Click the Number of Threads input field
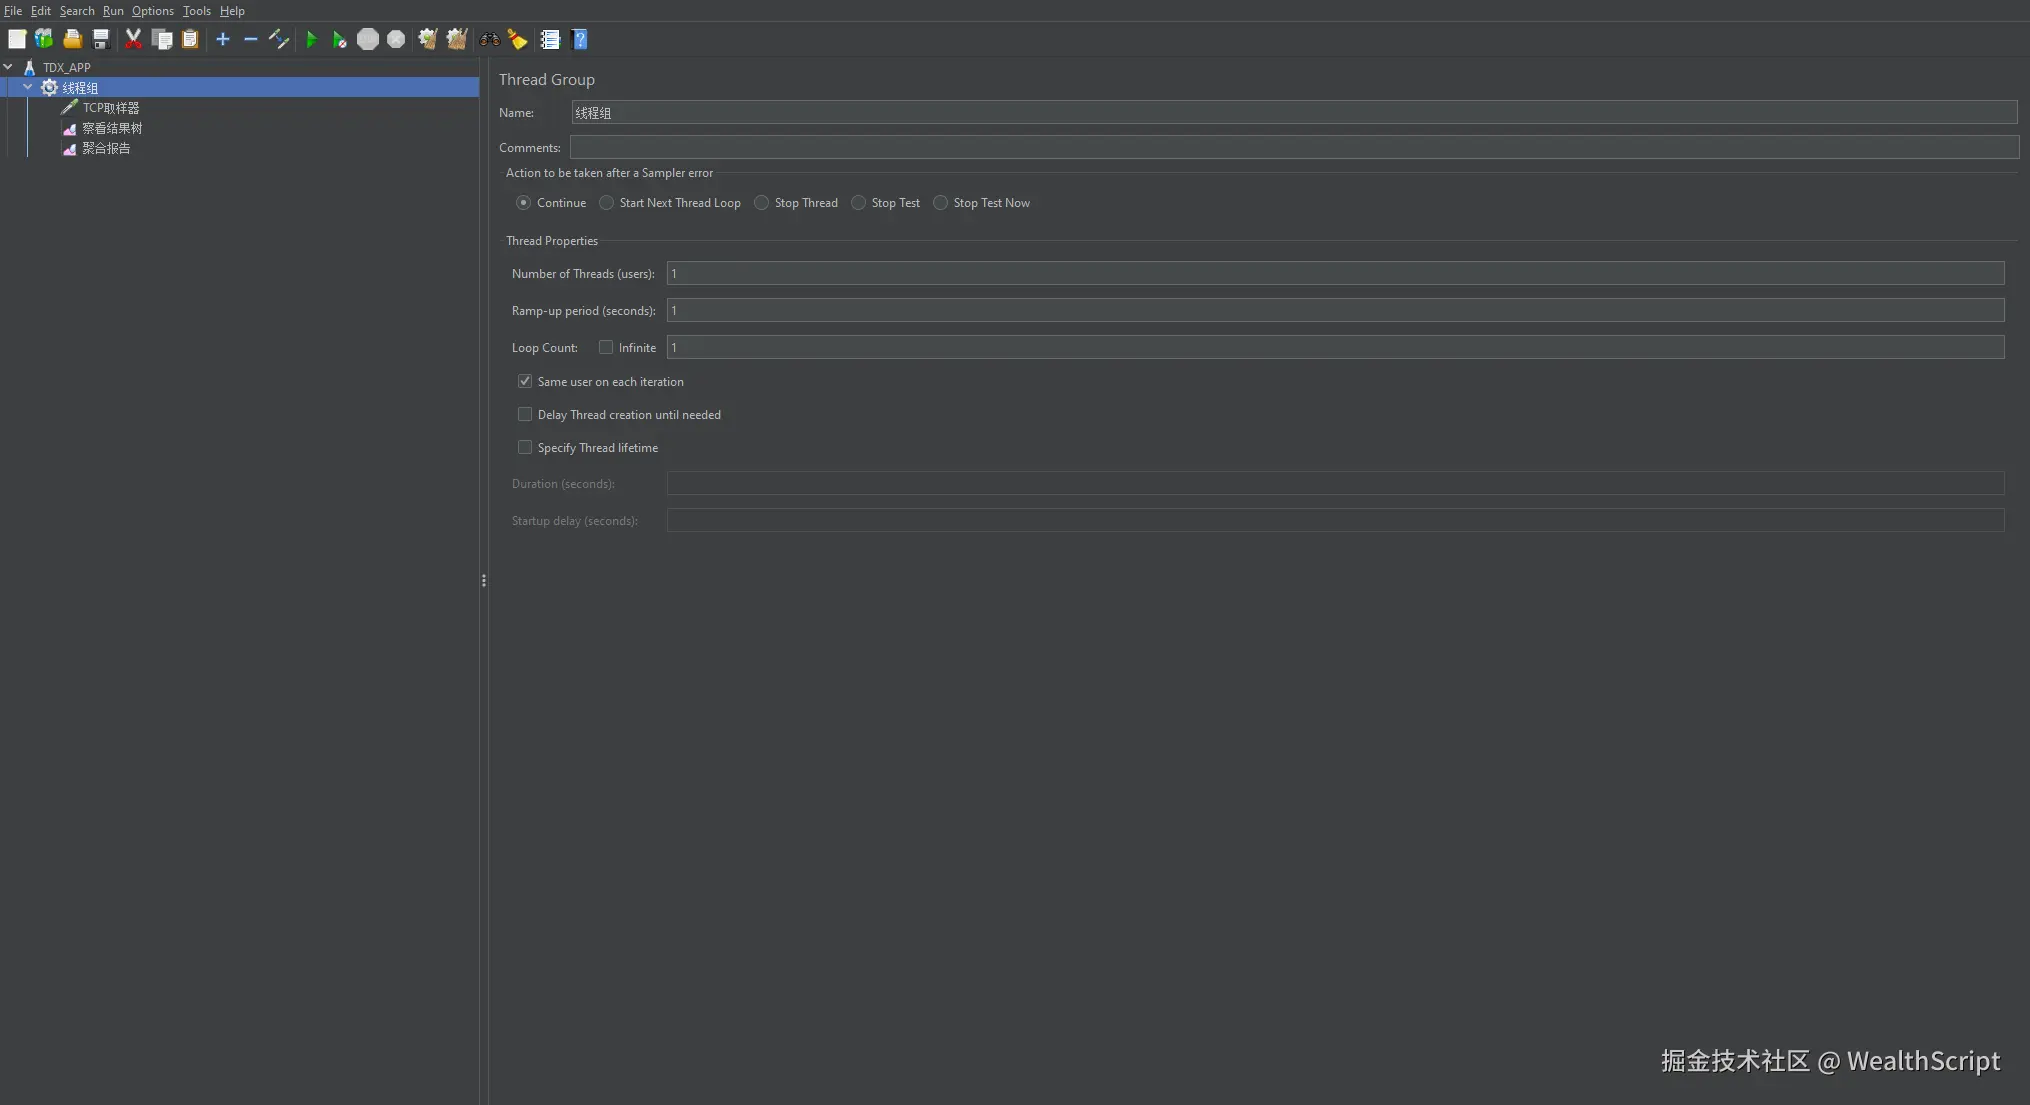 [x=1334, y=274]
